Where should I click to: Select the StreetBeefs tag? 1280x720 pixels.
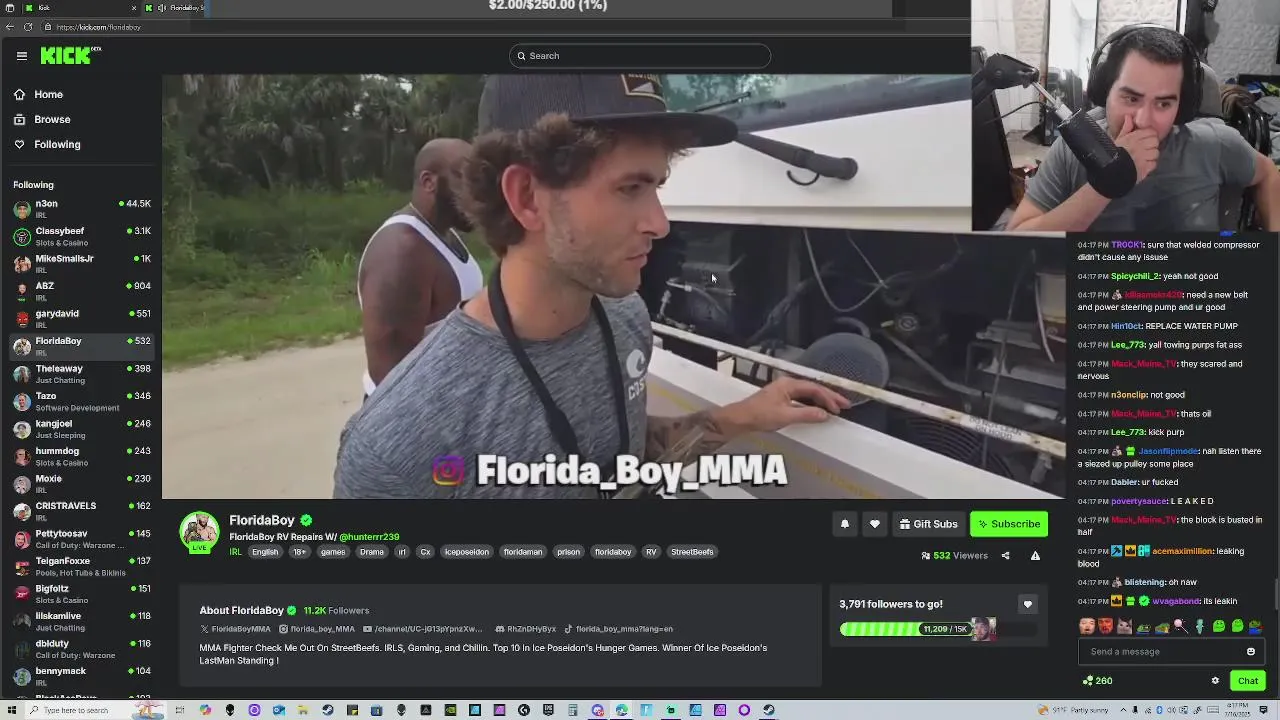(x=692, y=552)
